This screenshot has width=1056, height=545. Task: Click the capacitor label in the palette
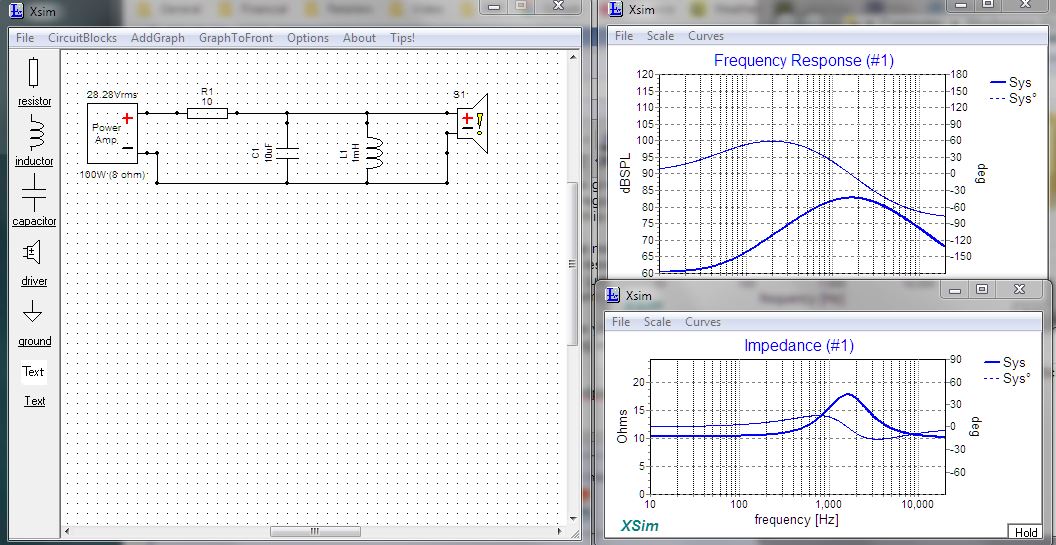(34, 221)
